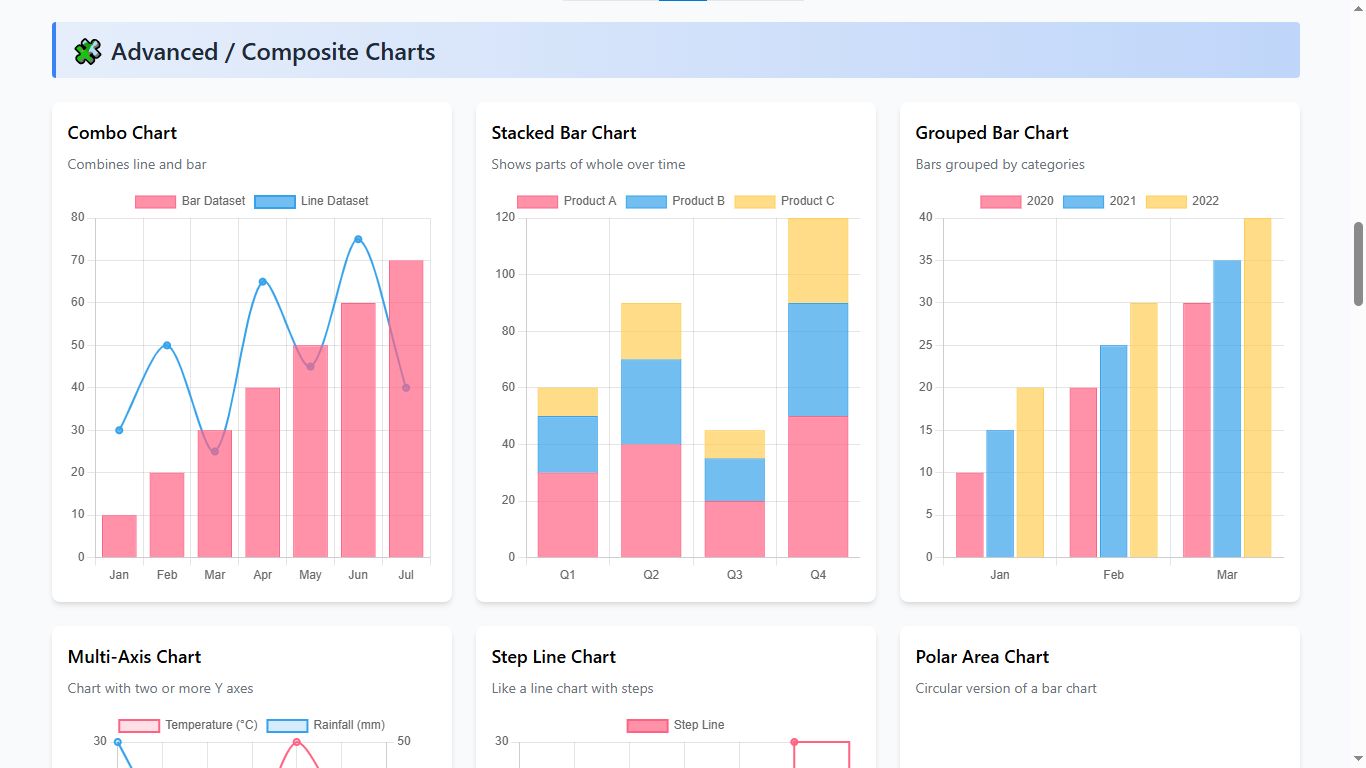
Task: Click the Polar Area Chart card title
Action: 982,657
